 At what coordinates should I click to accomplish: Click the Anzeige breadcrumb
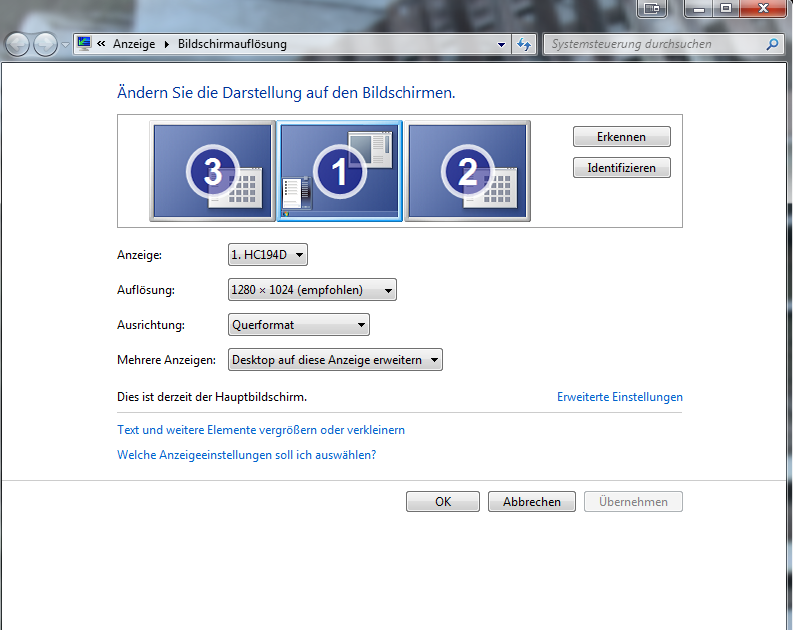[x=134, y=44]
